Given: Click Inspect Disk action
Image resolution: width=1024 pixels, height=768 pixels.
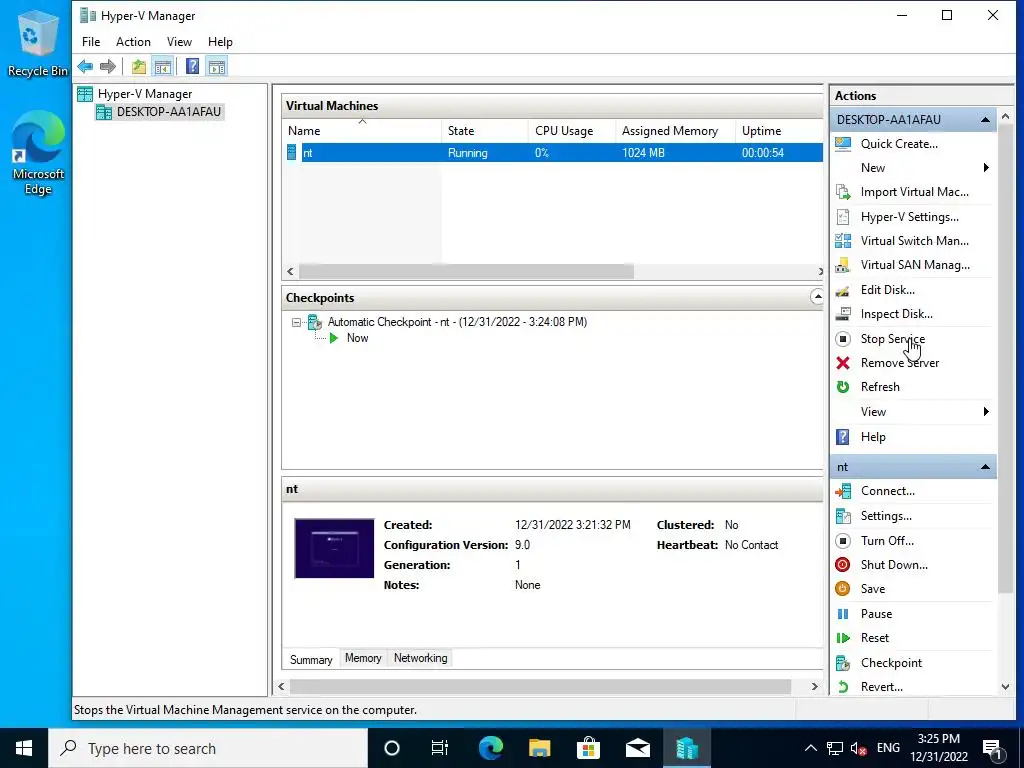Looking at the screenshot, I should tap(896, 314).
